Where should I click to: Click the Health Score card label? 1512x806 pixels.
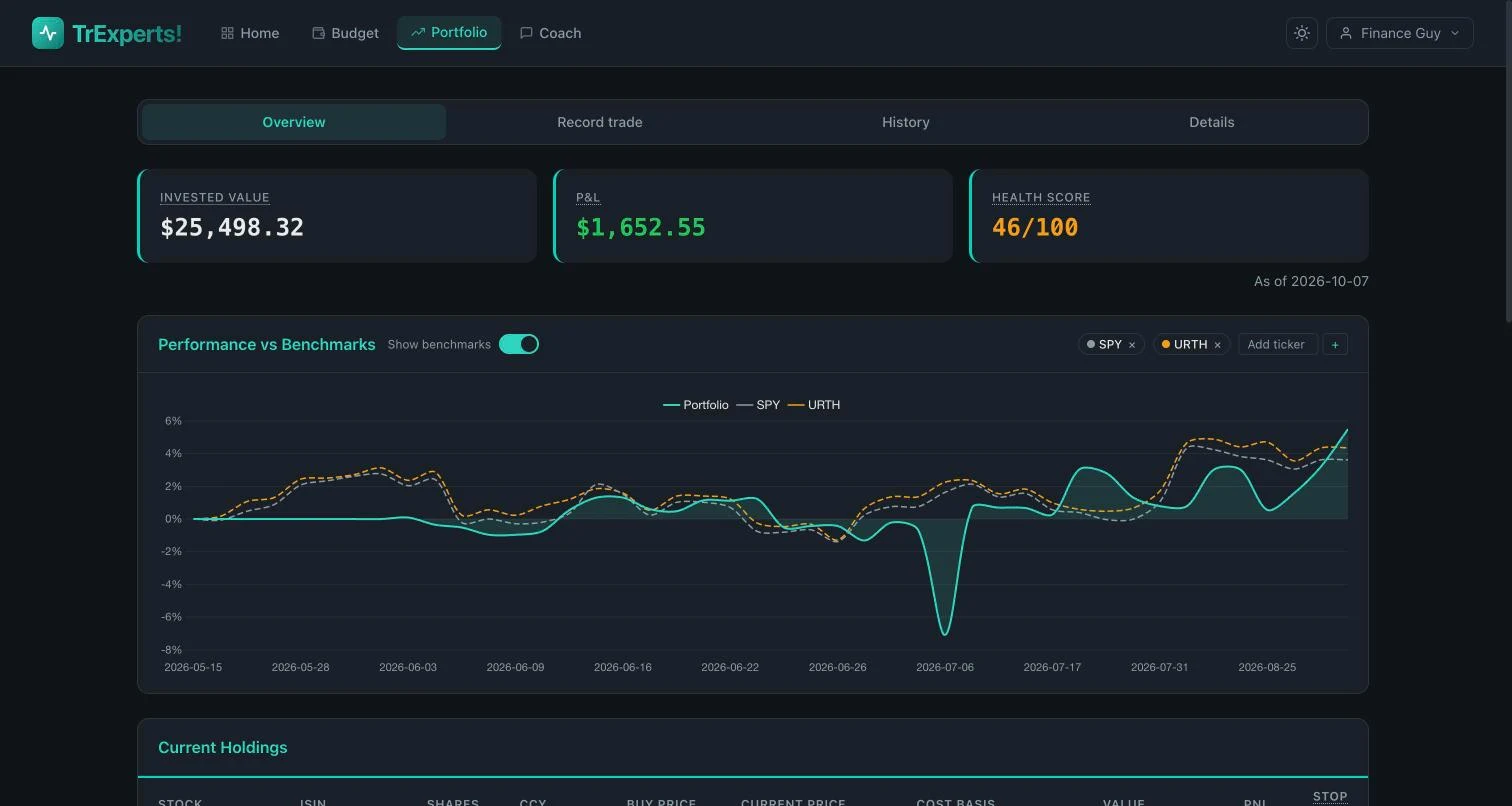point(1041,198)
